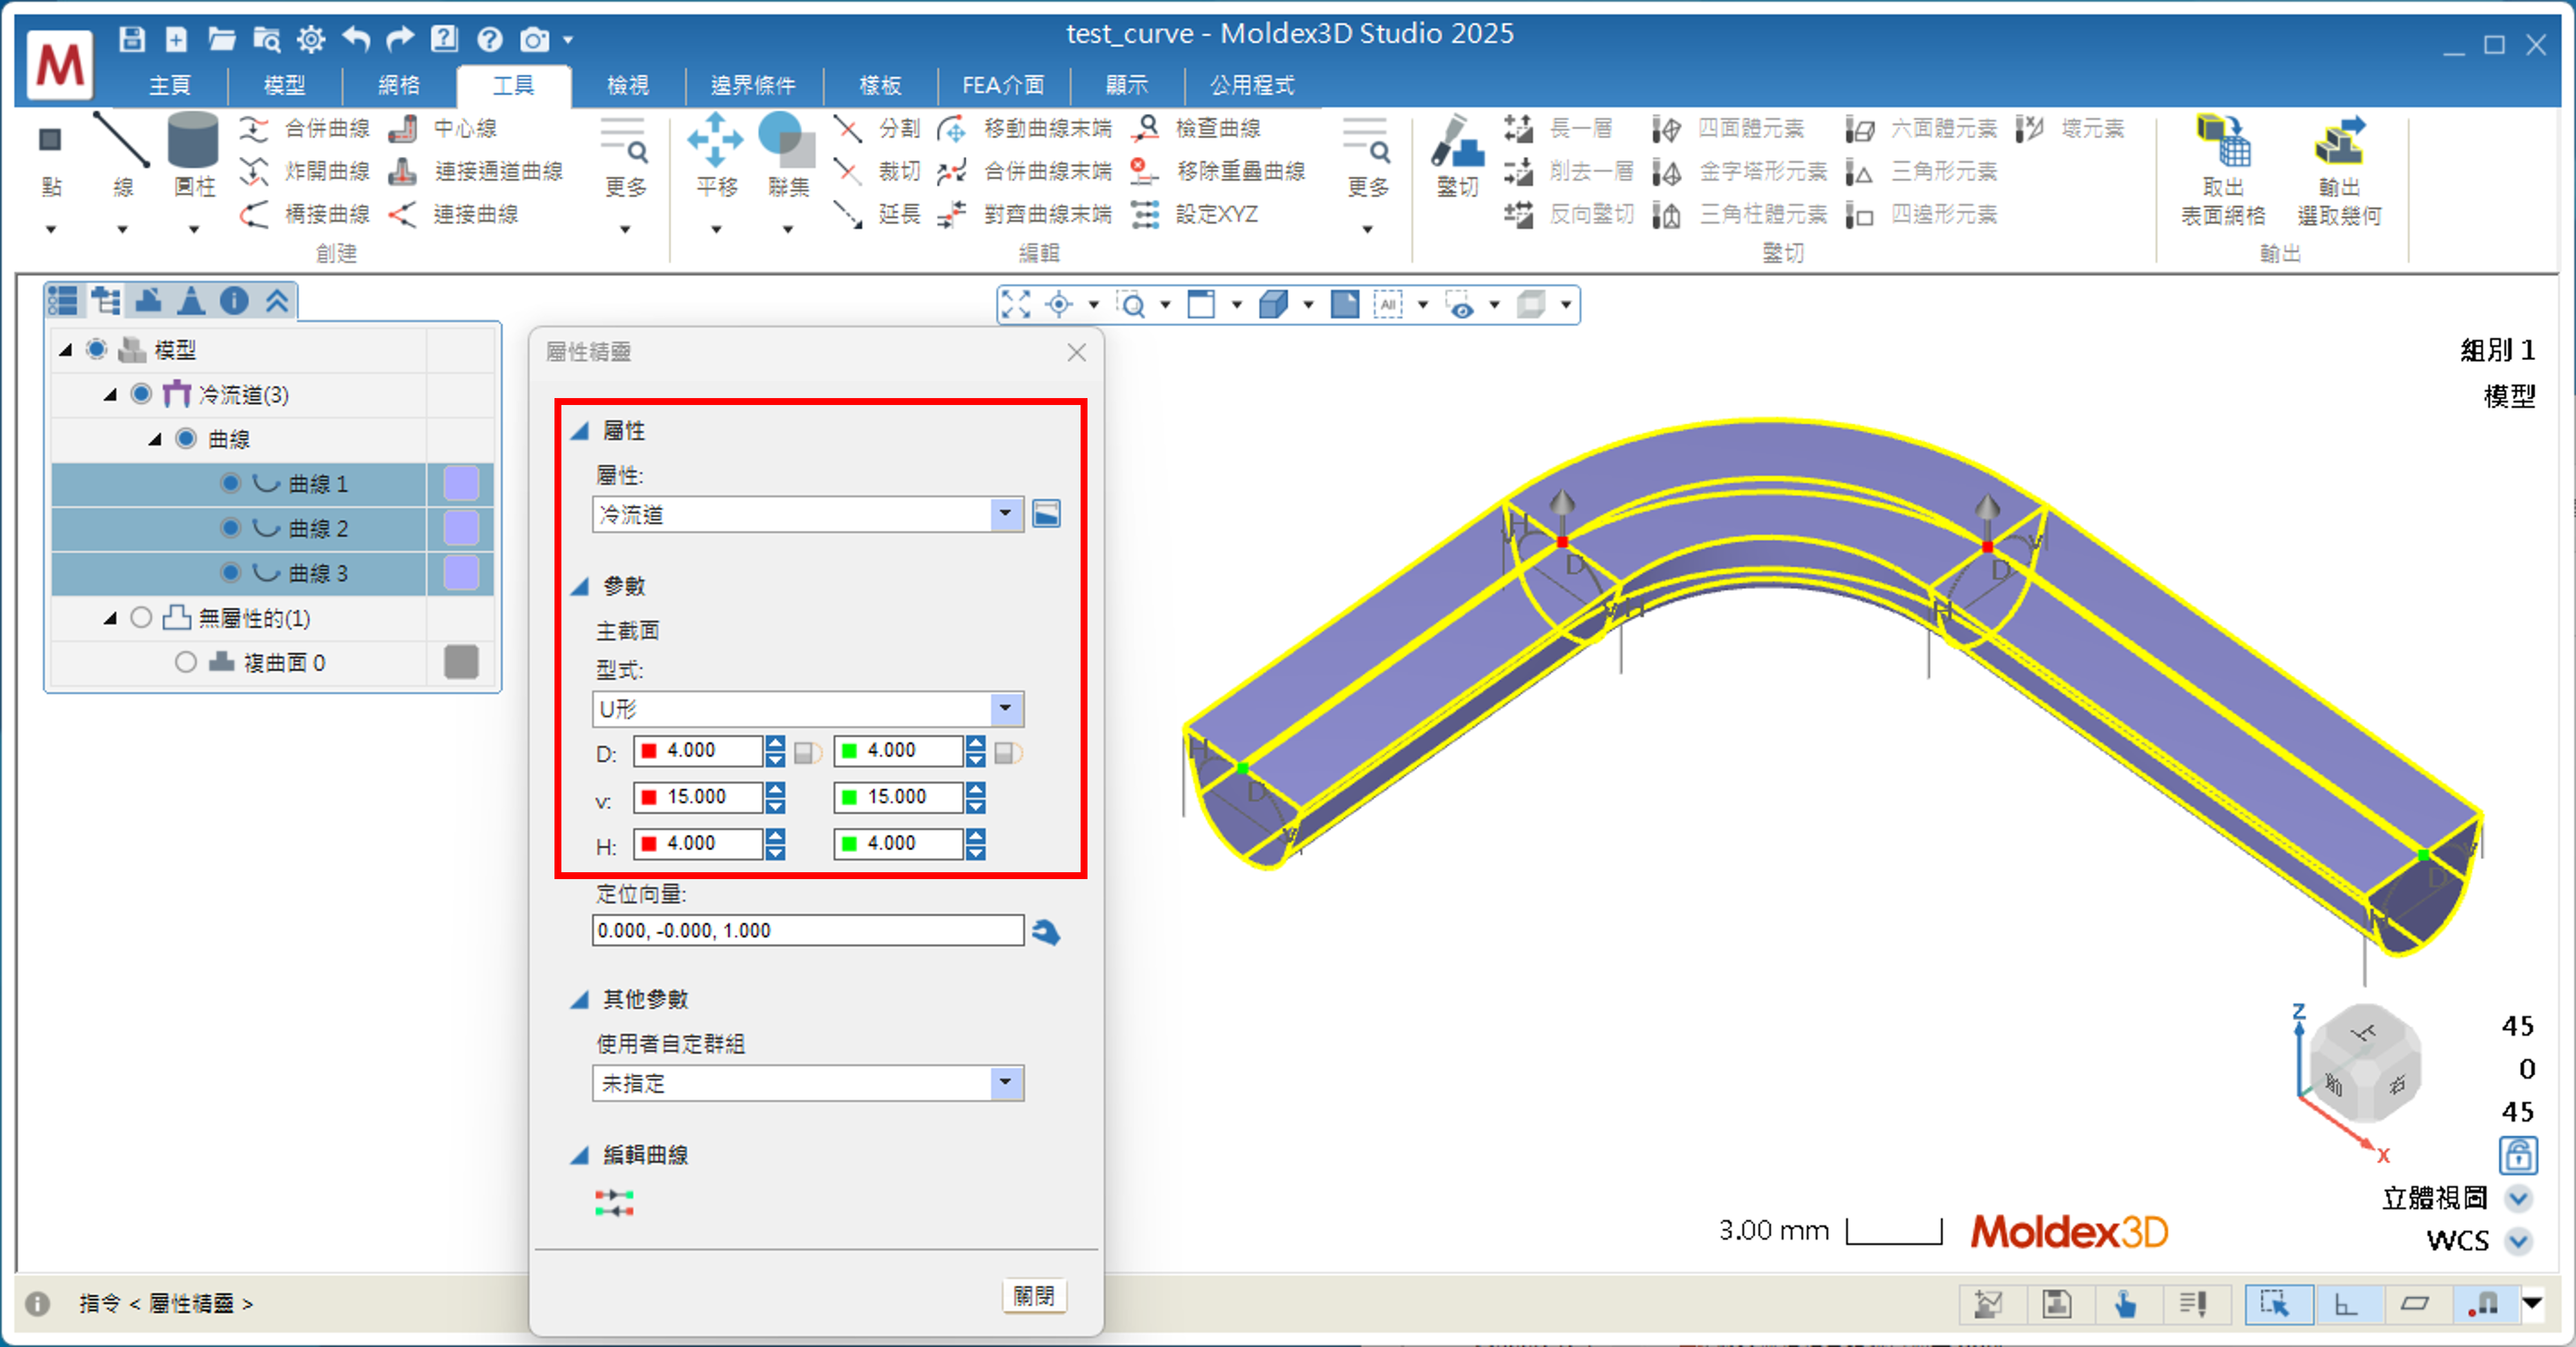Screen dimensions: 2576x1347
Task: Switch to the FEA介面 ribbon tab
Action: point(1003,85)
